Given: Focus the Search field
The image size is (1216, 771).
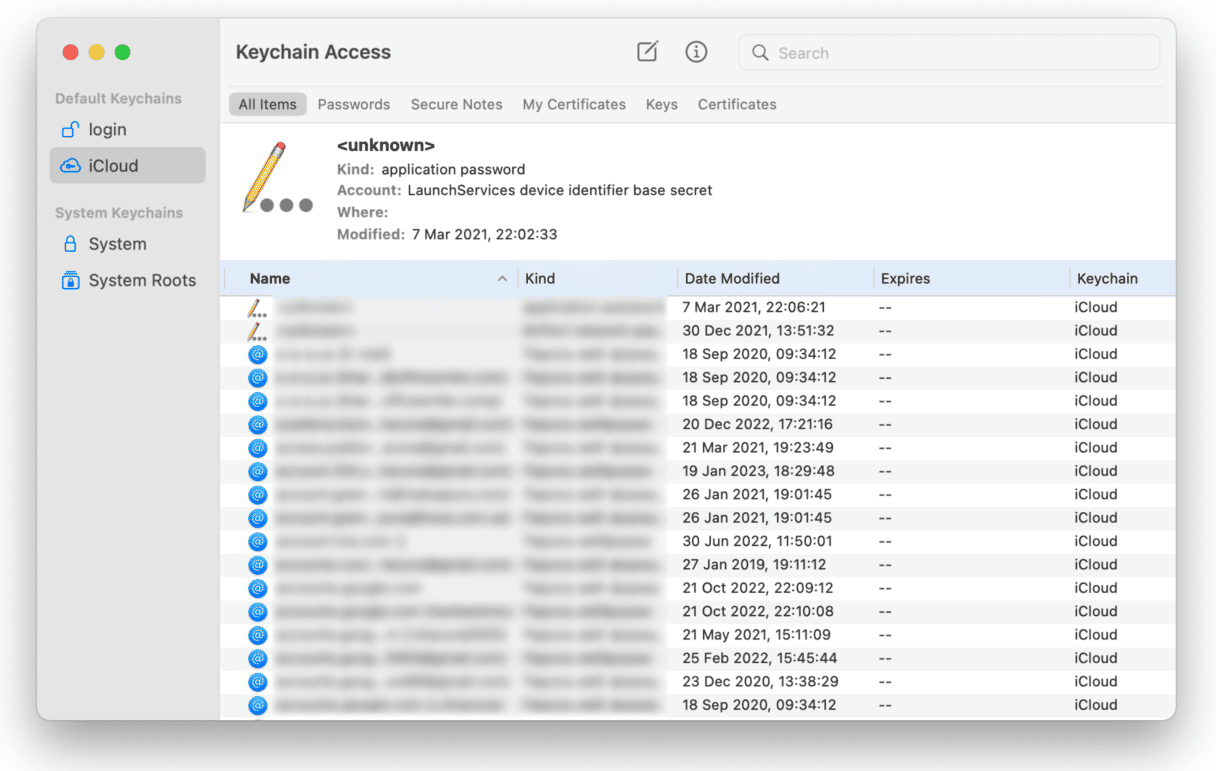Looking at the screenshot, I should pyautogui.click(x=949, y=53).
